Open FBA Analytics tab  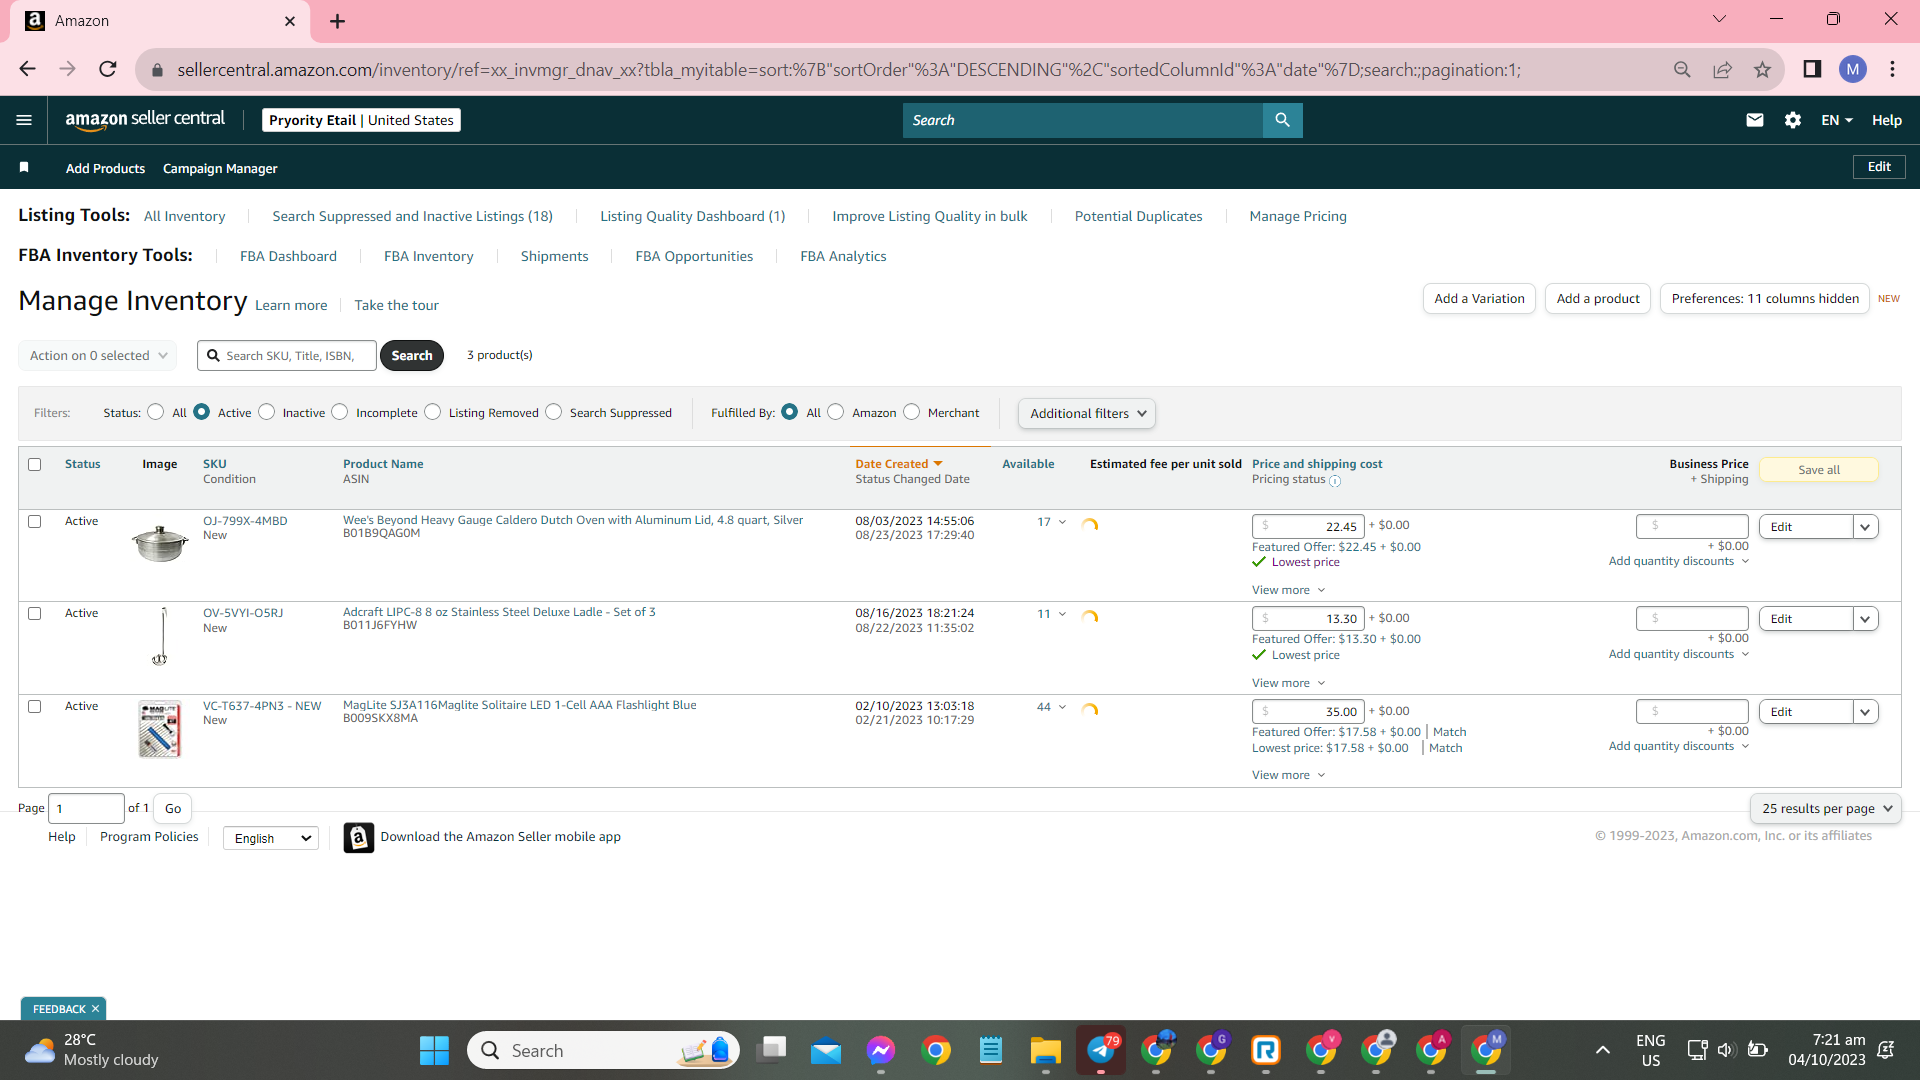click(x=843, y=256)
